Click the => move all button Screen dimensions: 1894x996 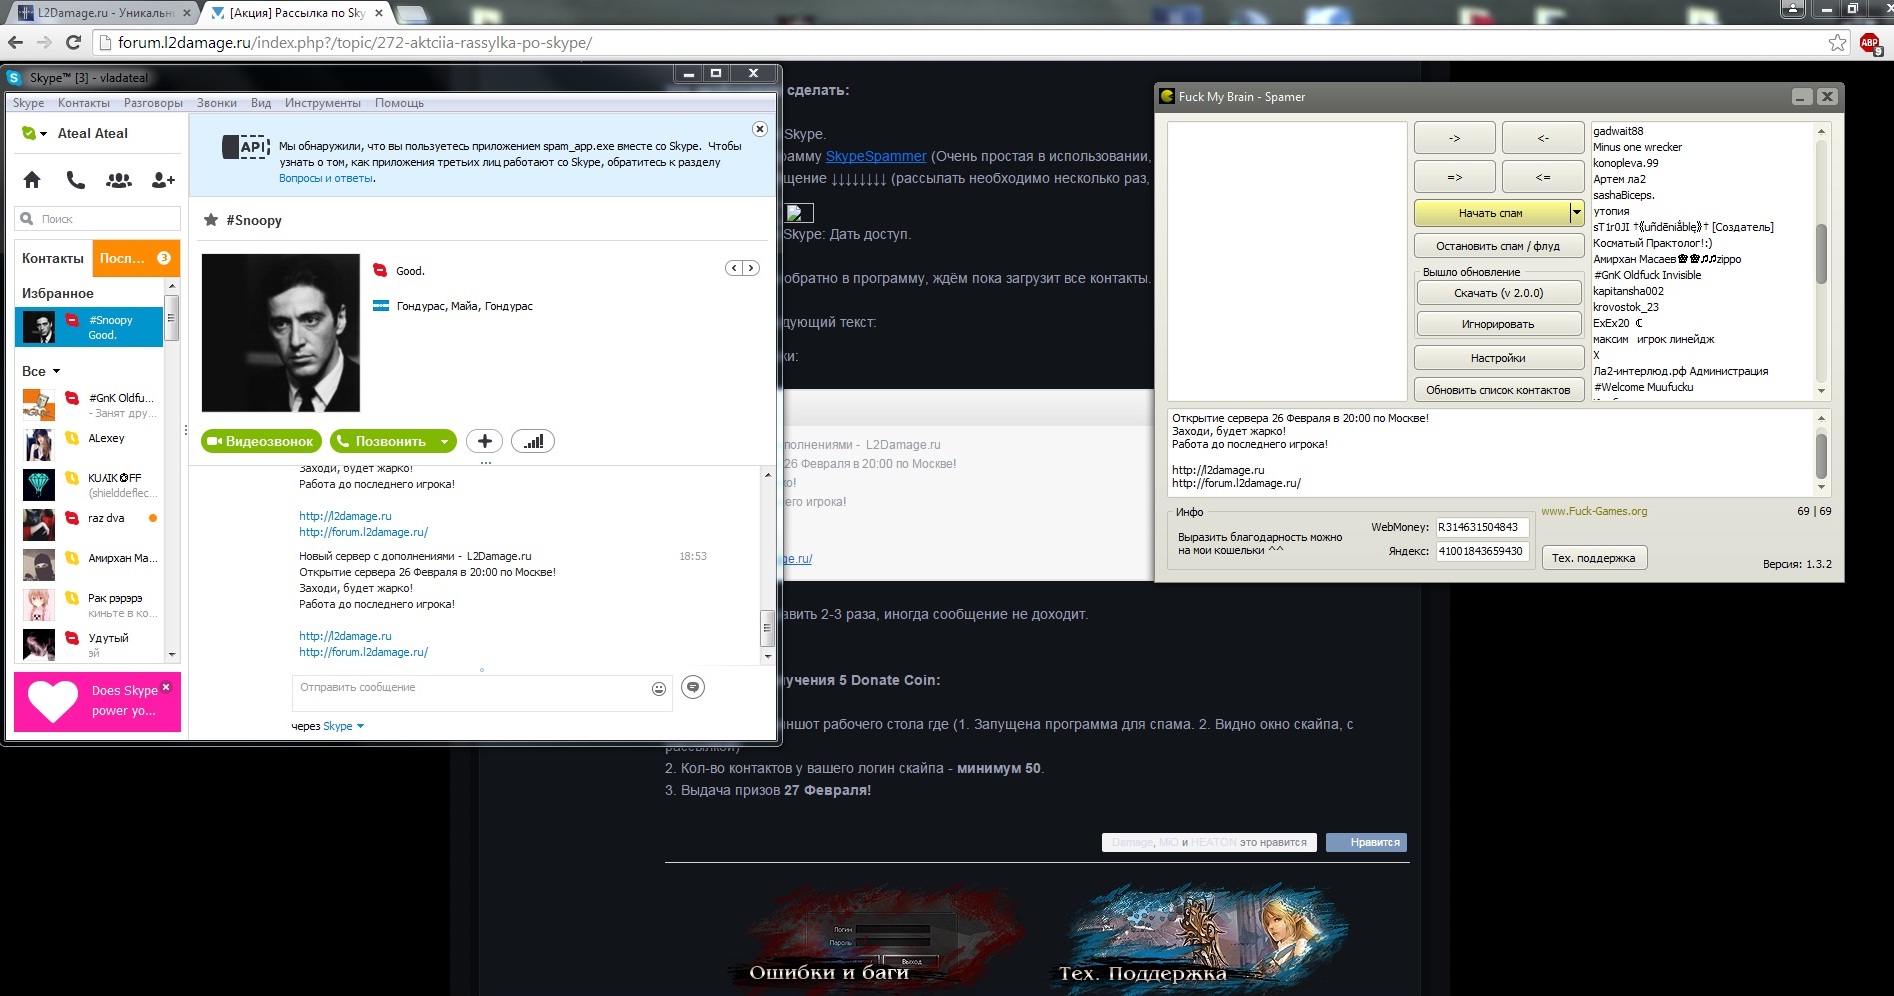pos(1455,177)
